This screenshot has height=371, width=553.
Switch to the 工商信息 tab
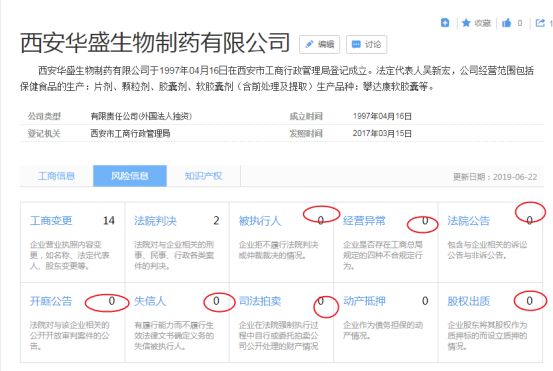(56, 176)
